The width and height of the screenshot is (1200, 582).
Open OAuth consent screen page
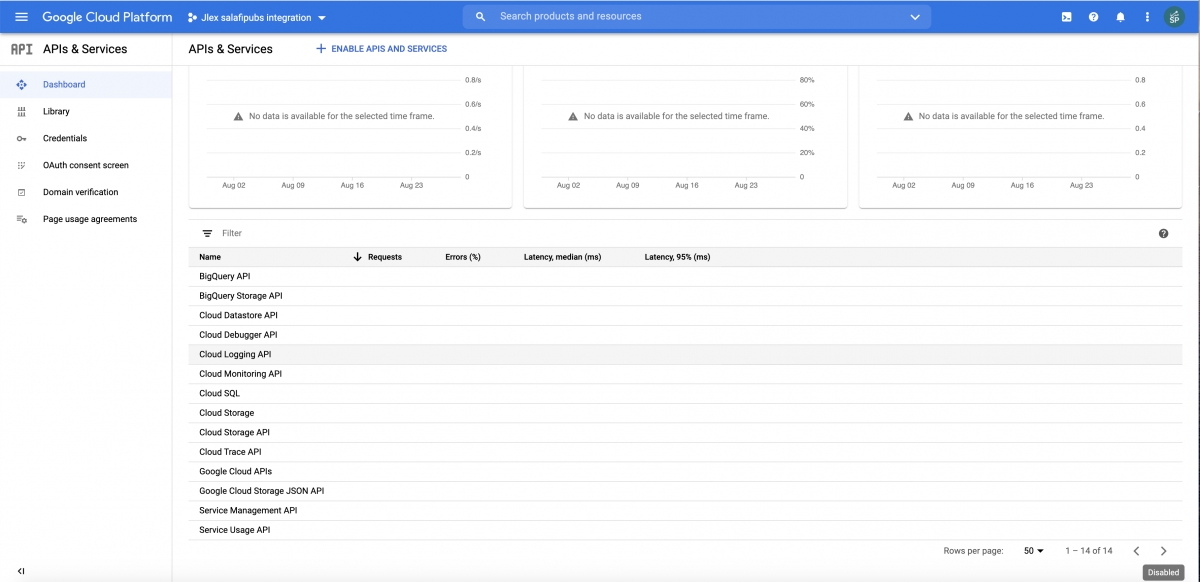click(x=85, y=165)
